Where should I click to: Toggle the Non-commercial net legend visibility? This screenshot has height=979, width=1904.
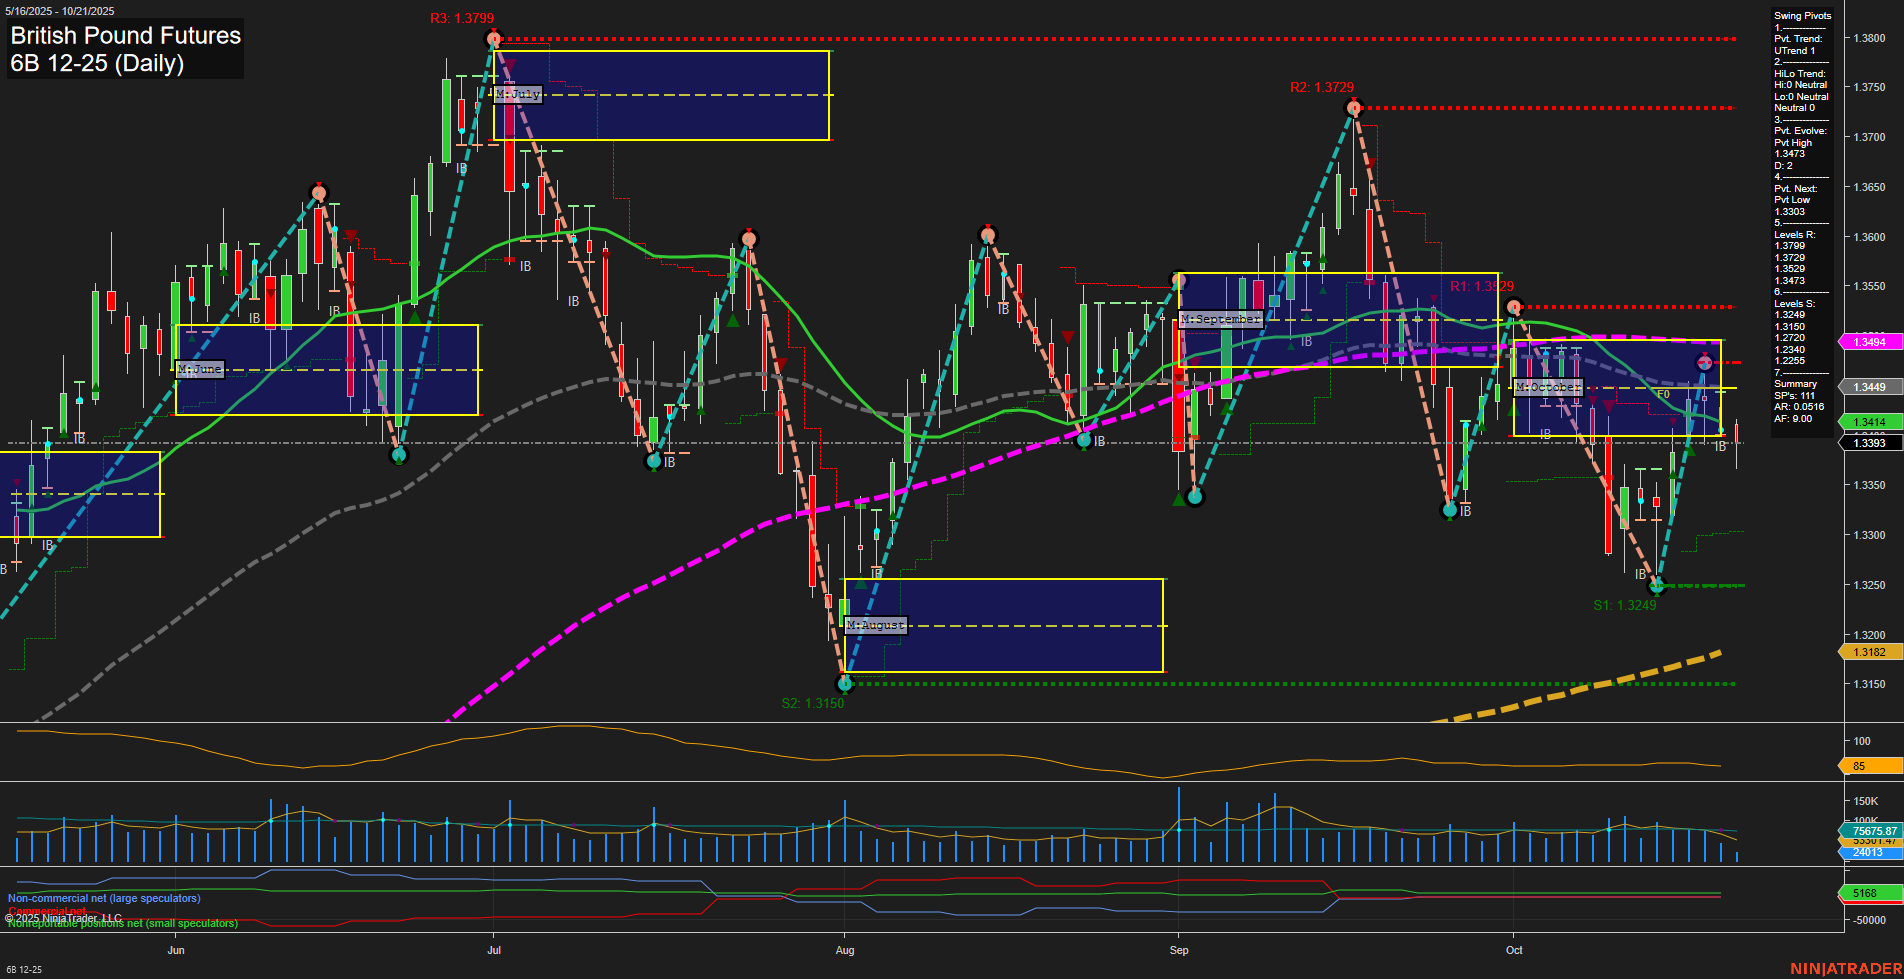pos(104,898)
